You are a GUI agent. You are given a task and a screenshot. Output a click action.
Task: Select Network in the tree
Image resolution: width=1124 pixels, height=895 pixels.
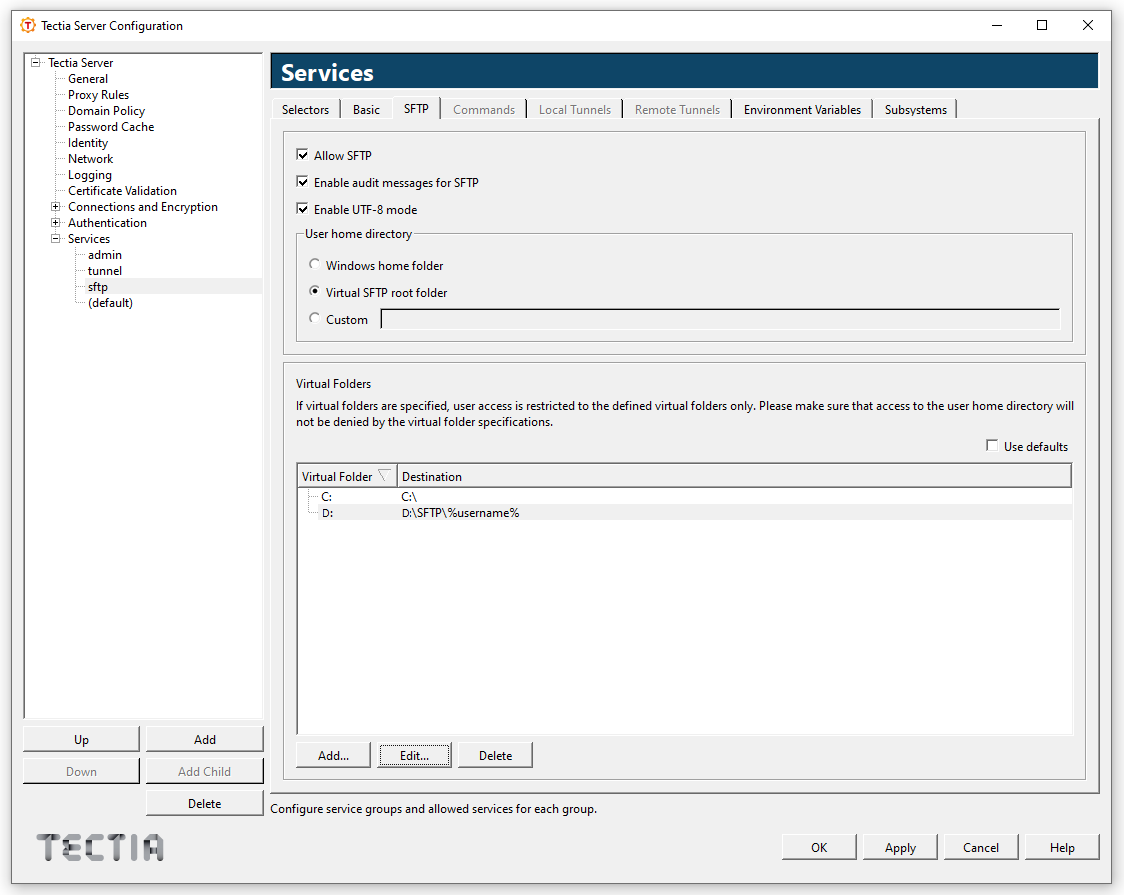pos(90,159)
